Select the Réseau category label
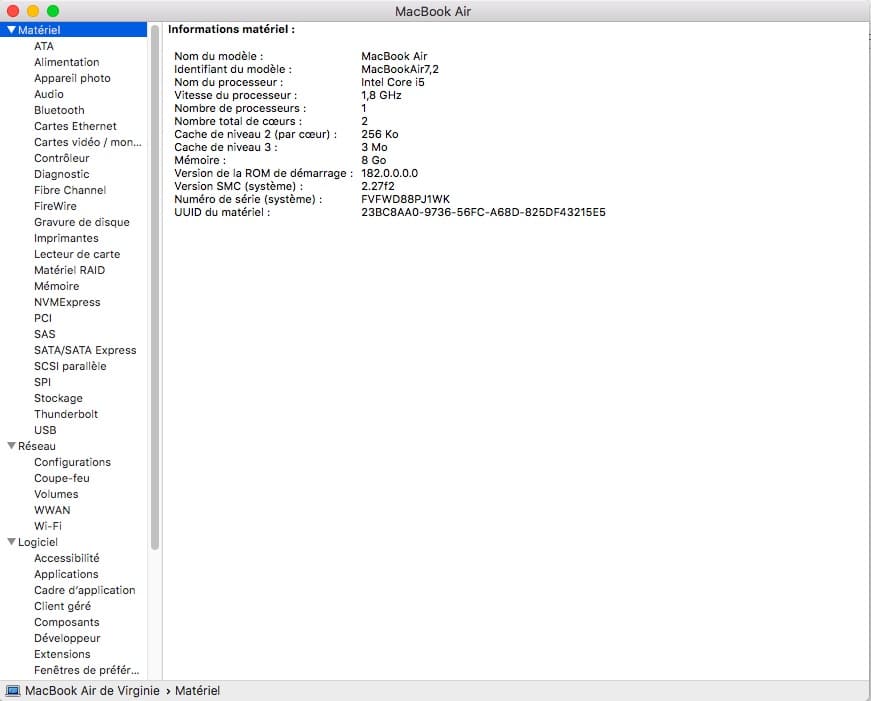This screenshot has width=871, height=701. click(x=37, y=446)
